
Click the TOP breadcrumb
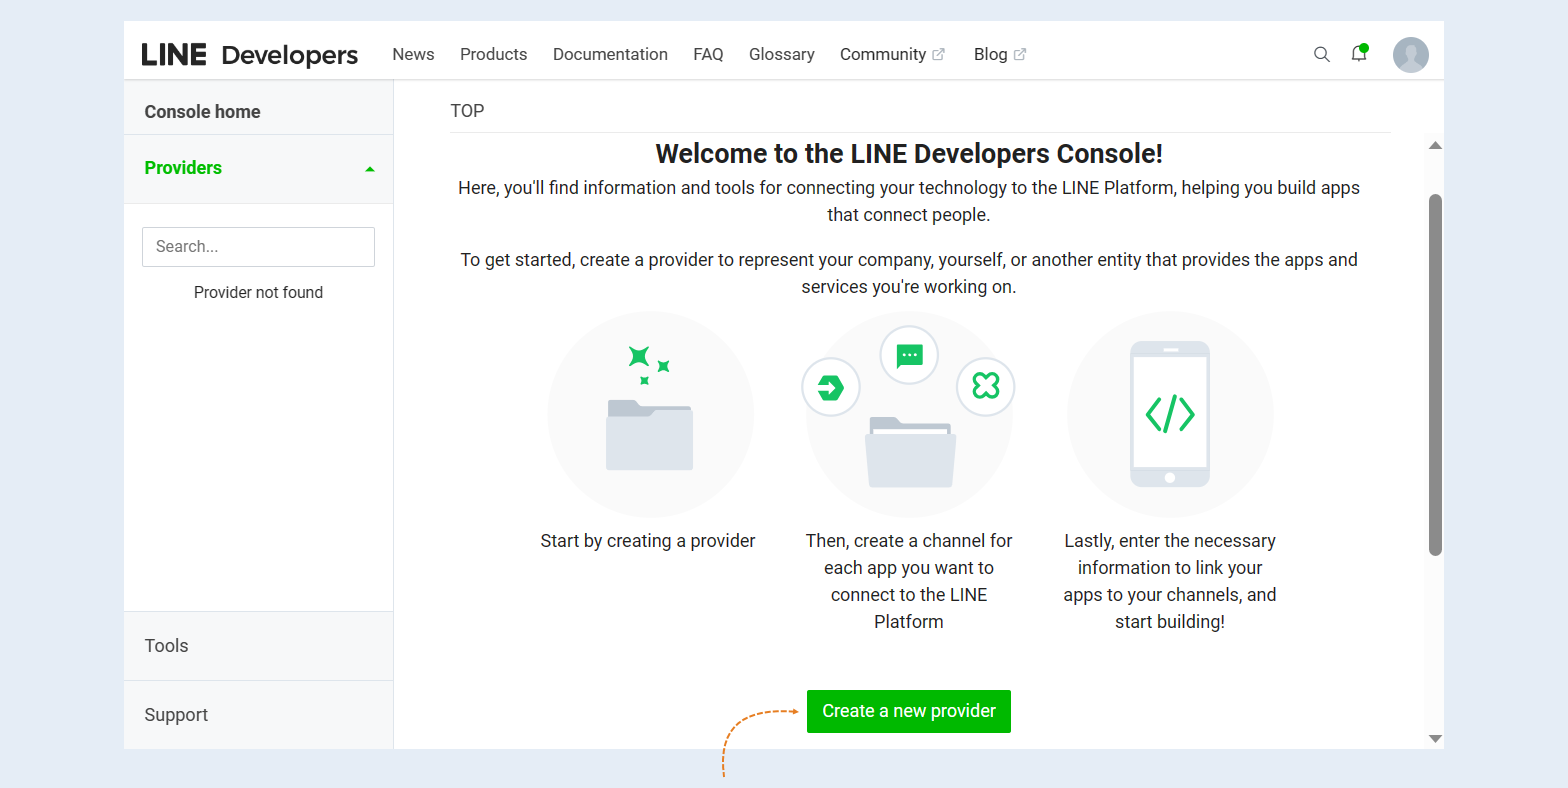point(467,111)
